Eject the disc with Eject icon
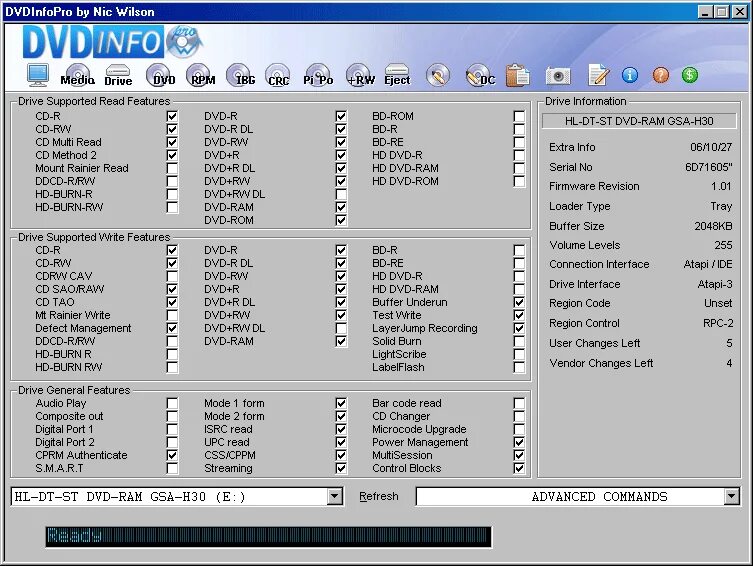The image size is (753, 566). (397, 75)
